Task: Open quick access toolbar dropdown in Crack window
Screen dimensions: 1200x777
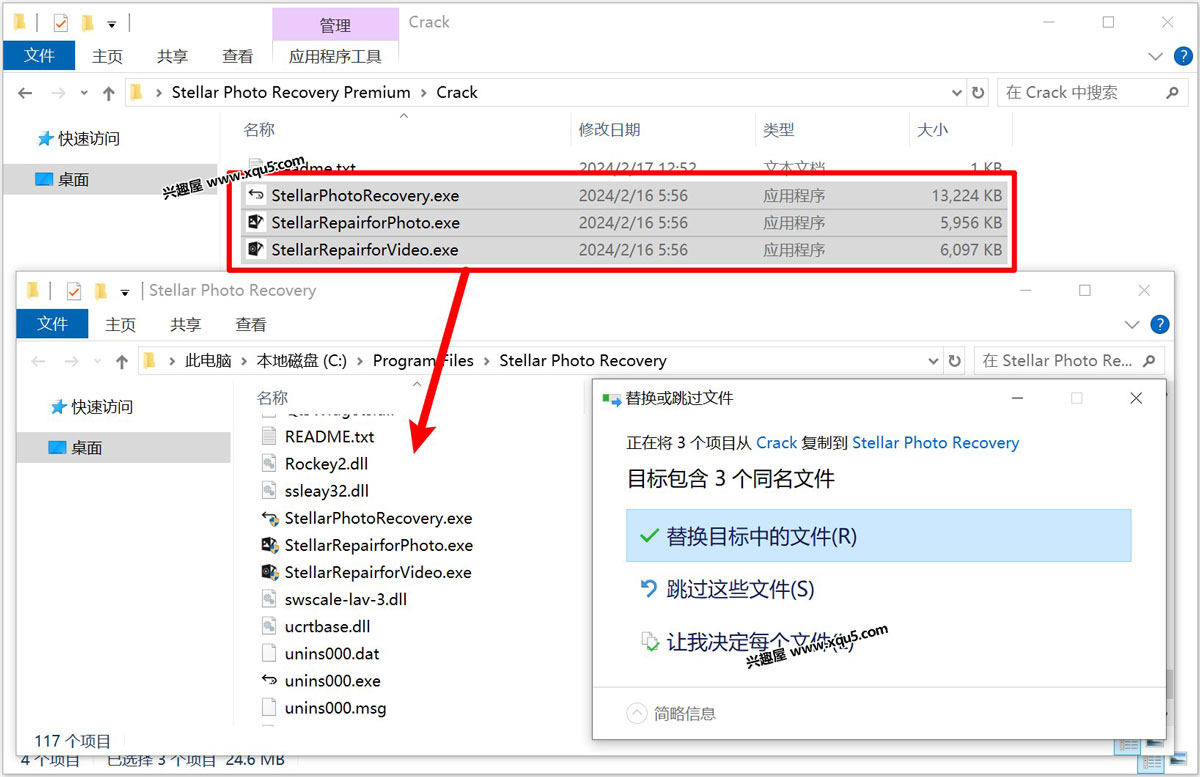Action: (110, 22)
